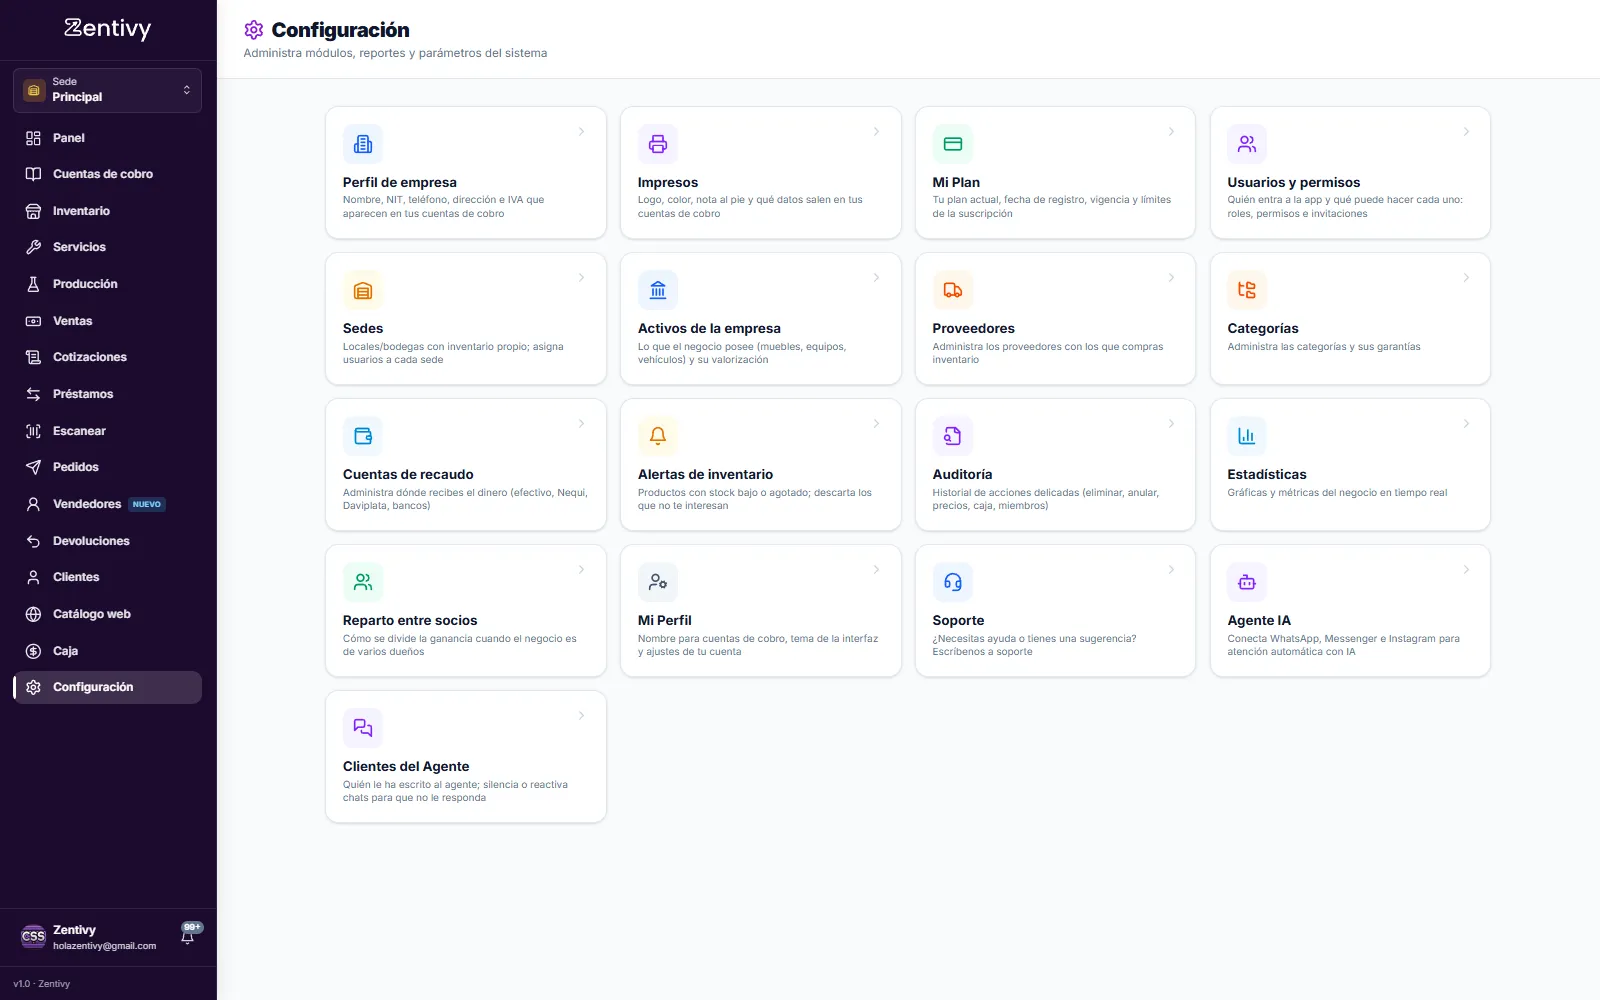Click the Agente IA robot icon
The width and height of the screenshot is (1600, 1000).
(1247, 582)
